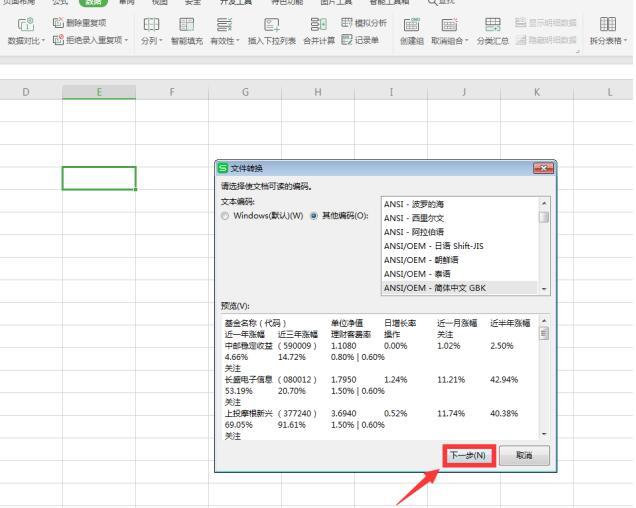Click the 分列 text-to-columns icon
Viewport: 636px width, 508px height.
tap(151, 25)
